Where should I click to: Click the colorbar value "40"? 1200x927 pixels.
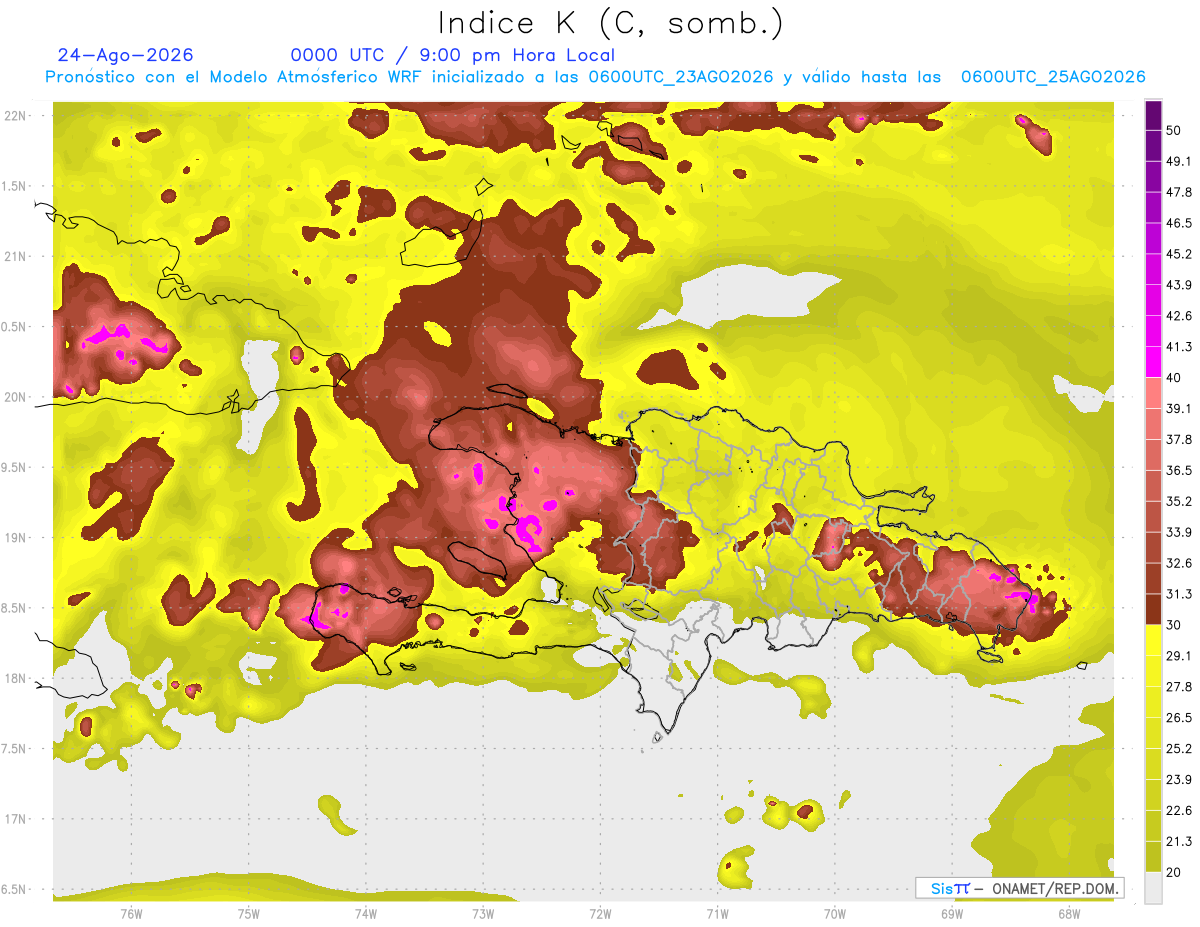click(x=1174, y=378)
